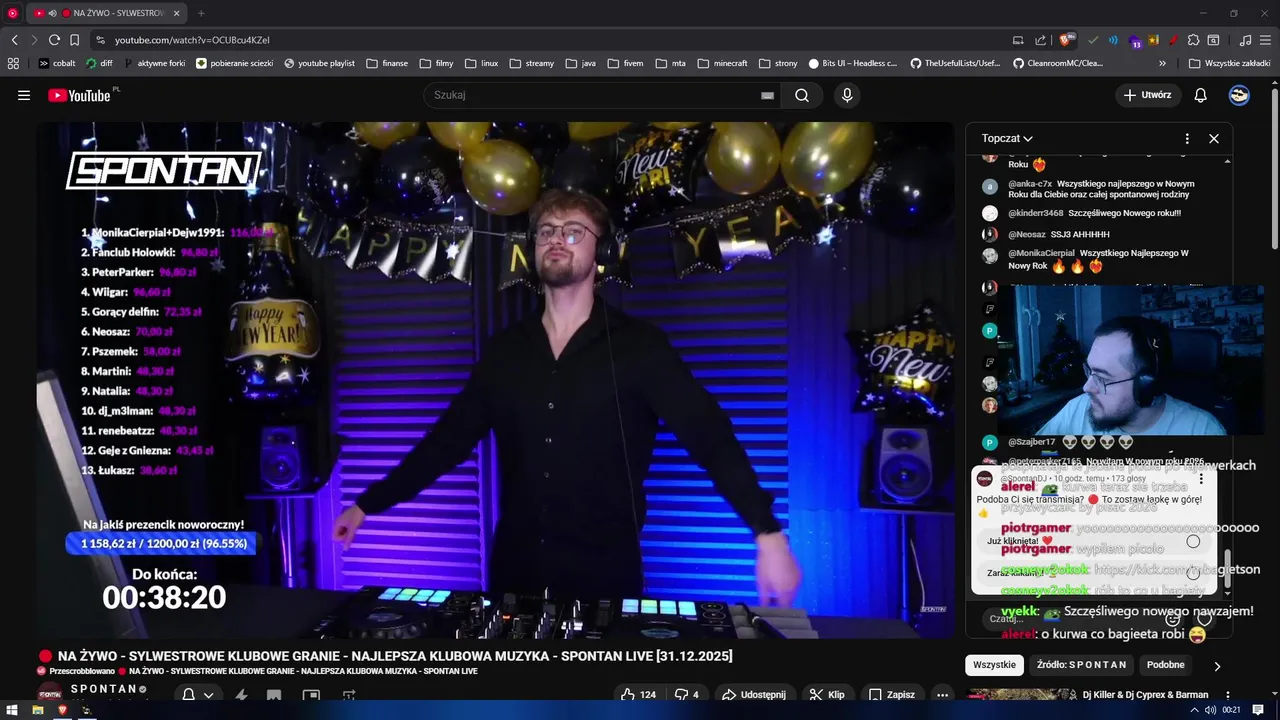Image resolution: width=1280 pixels, height=720 pixels.
Task: Like the video with thumbs up
Action: tap(638, 694)
